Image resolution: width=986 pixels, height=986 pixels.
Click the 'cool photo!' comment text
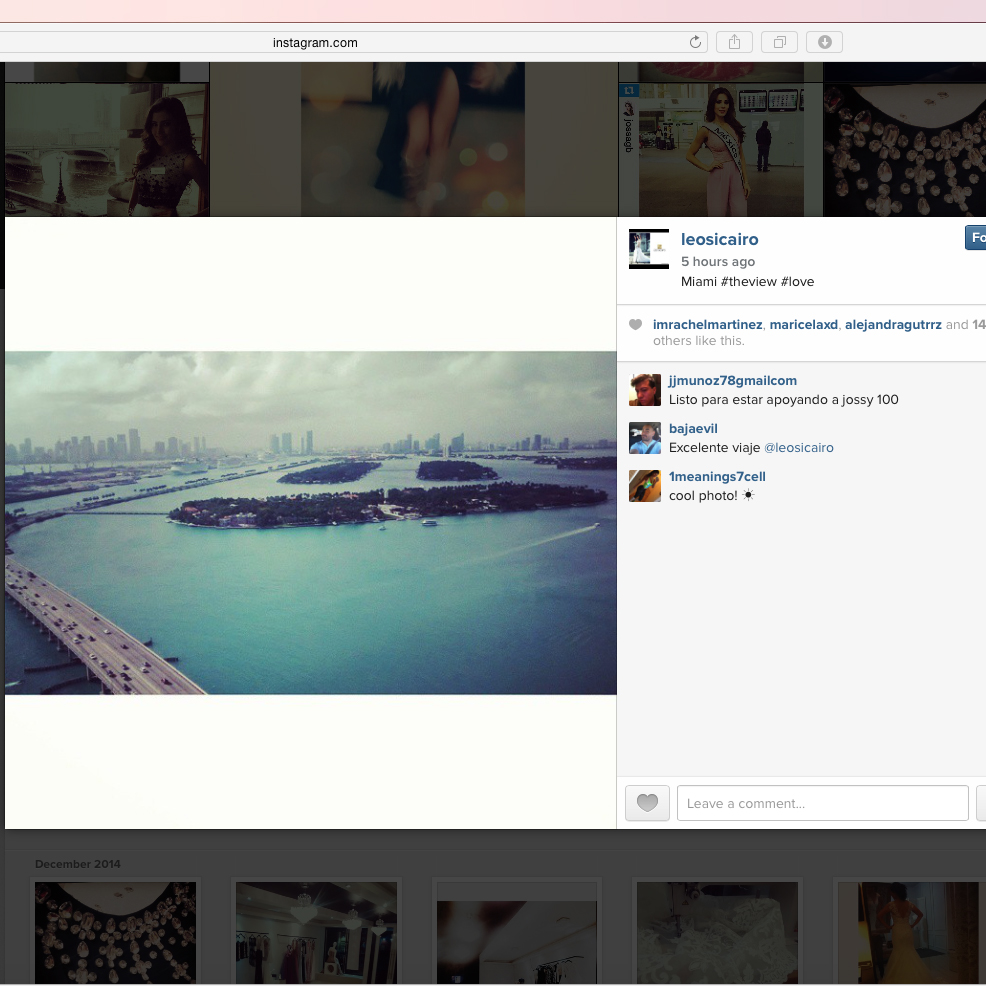pos(703,496)
